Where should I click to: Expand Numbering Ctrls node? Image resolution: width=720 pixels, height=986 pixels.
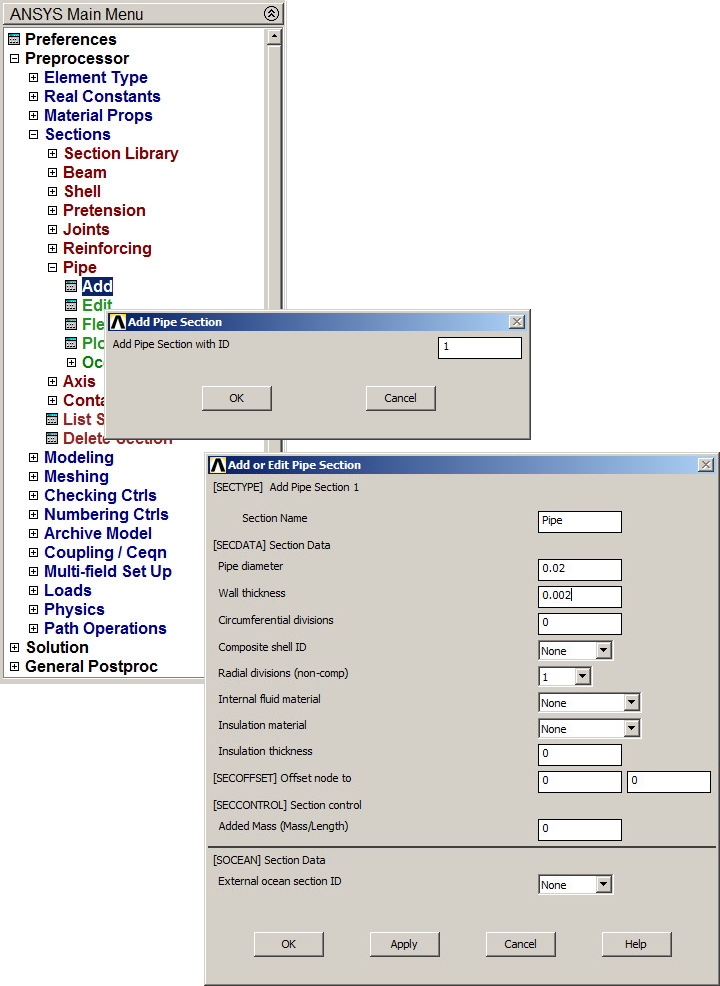33,514
